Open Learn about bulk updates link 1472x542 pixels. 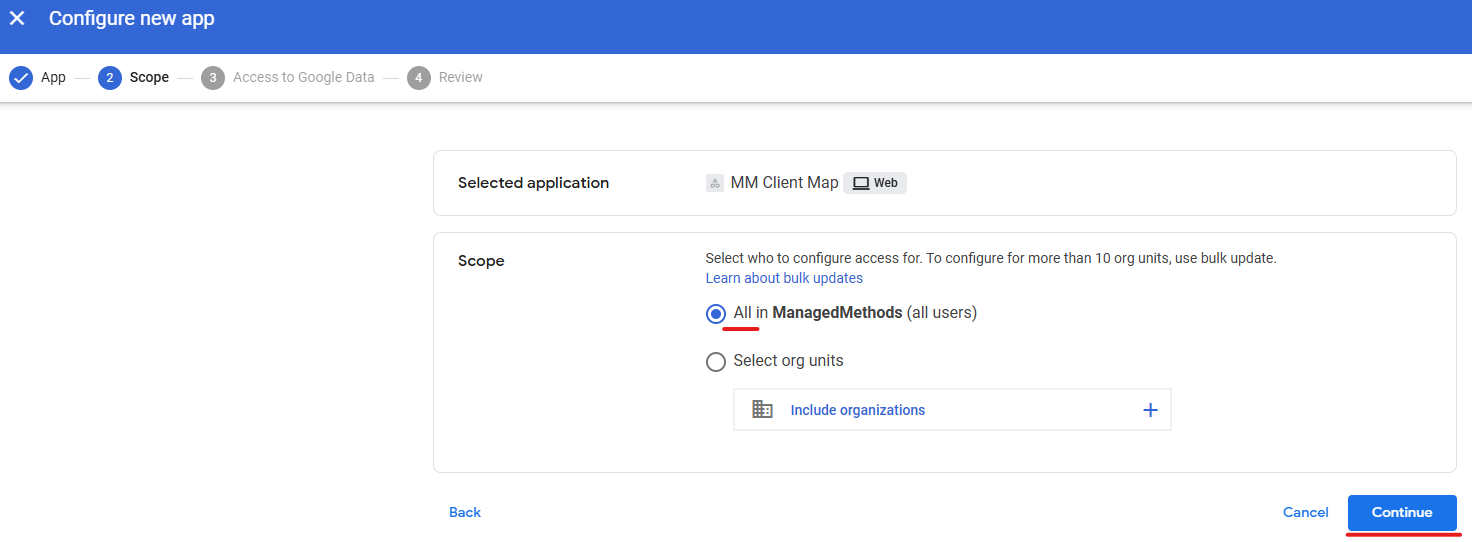(784, 278)
